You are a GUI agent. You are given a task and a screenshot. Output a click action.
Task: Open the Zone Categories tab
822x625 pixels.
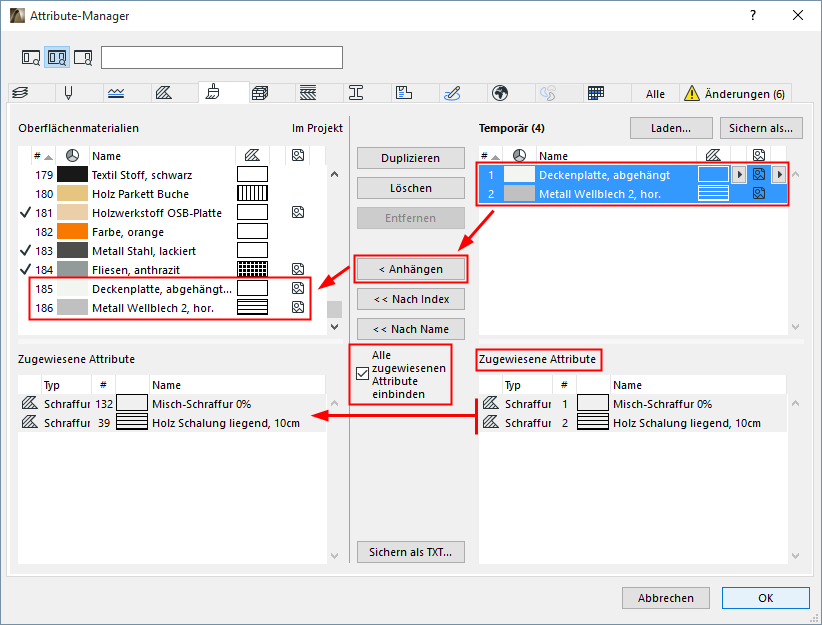coord(404,93)
